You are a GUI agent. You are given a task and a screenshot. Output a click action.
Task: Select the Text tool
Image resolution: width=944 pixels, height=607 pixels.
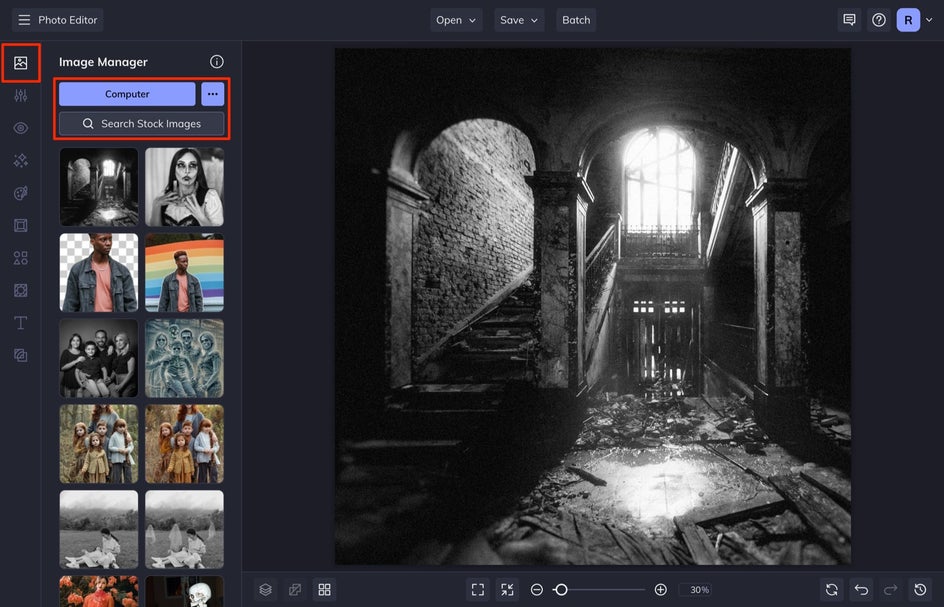click(x=20, y=323)
